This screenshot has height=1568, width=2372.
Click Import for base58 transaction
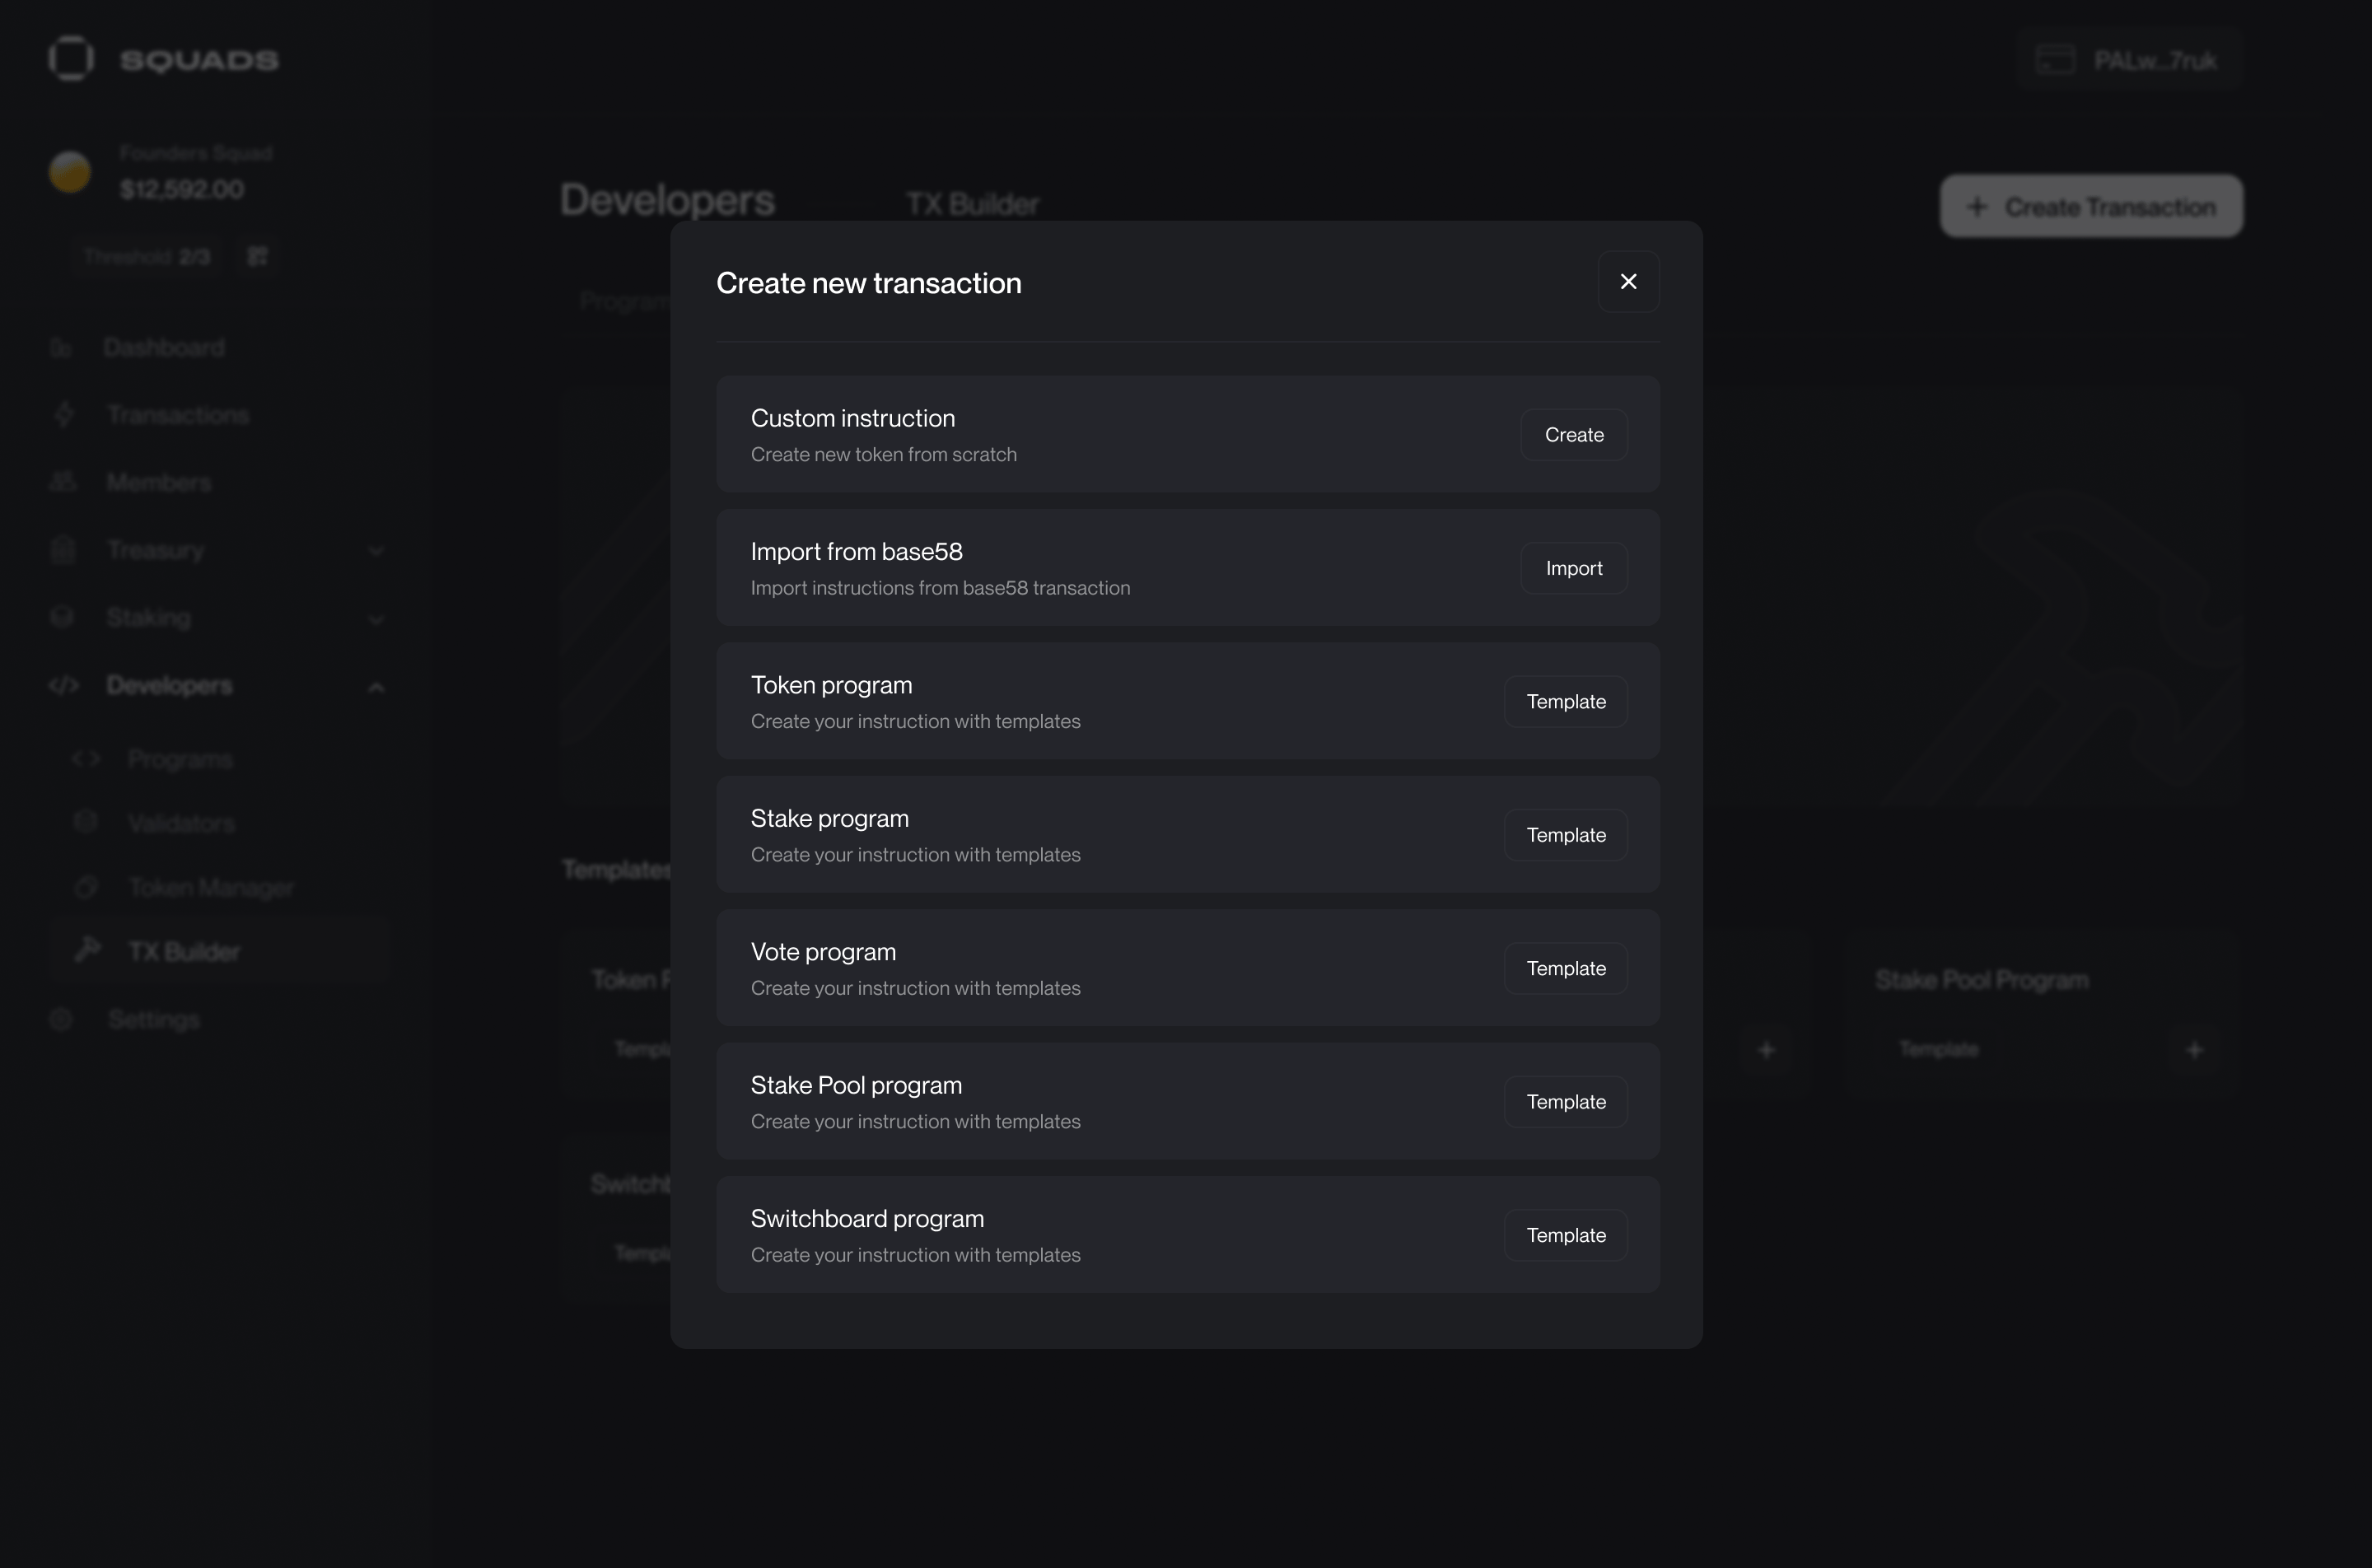1574,568
